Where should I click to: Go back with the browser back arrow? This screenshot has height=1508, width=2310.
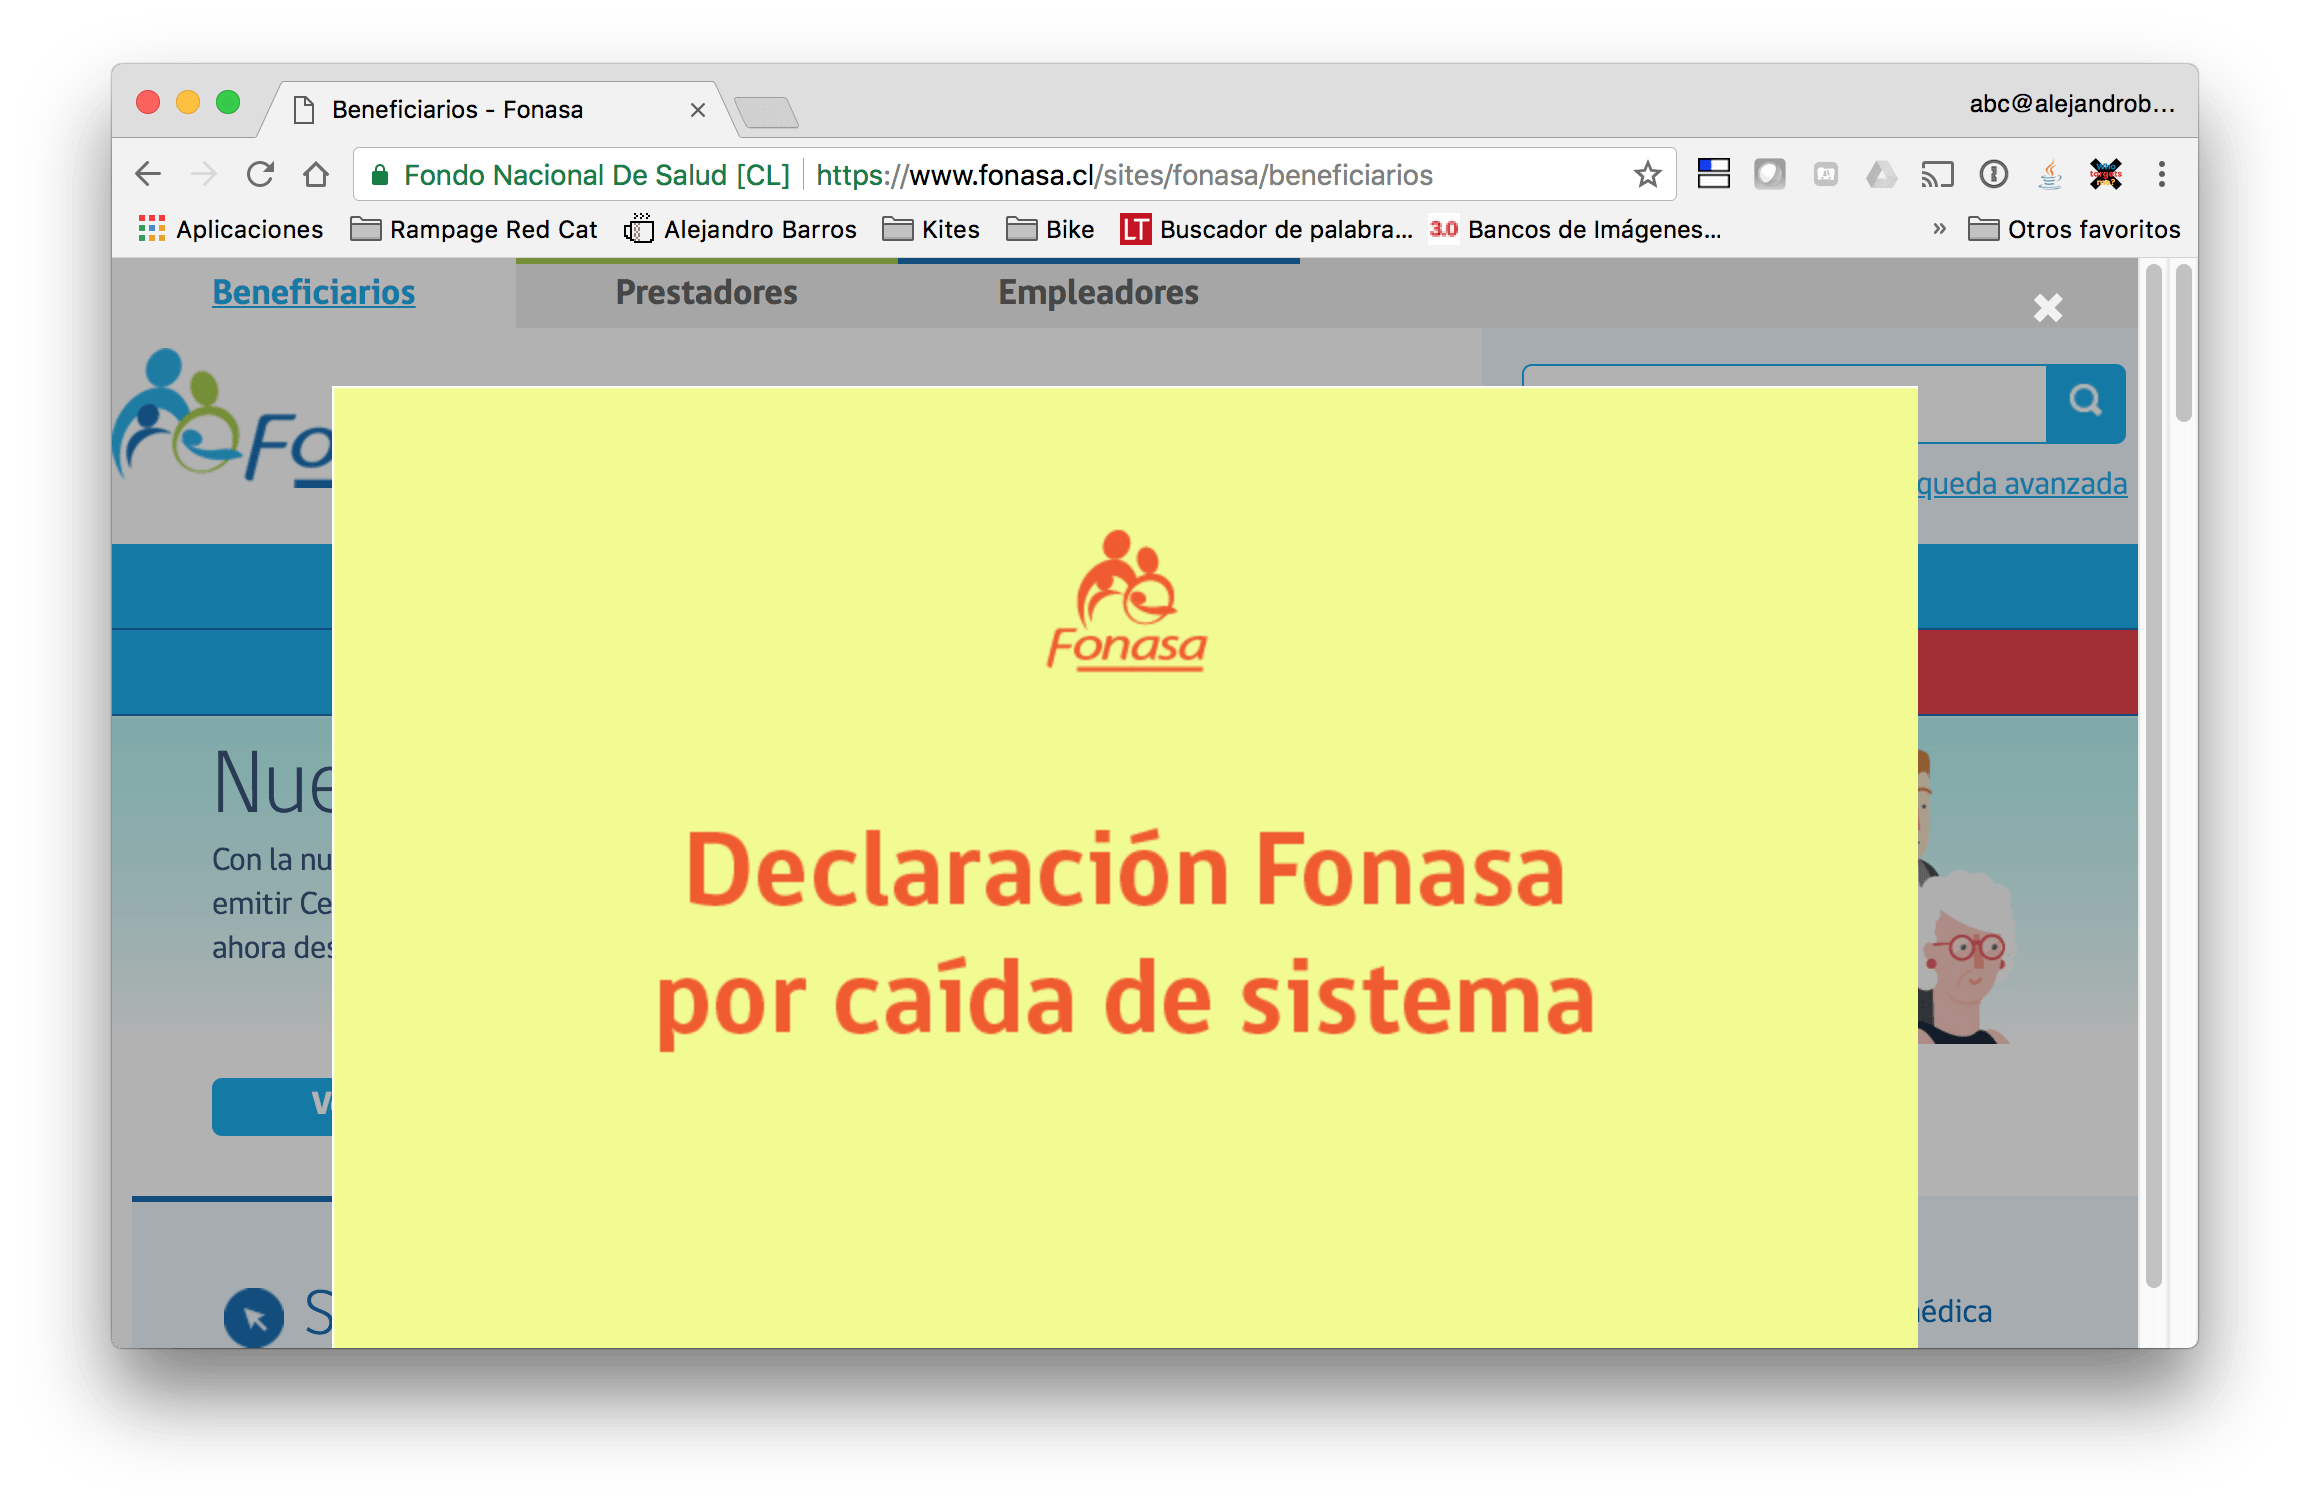[148, 175]
